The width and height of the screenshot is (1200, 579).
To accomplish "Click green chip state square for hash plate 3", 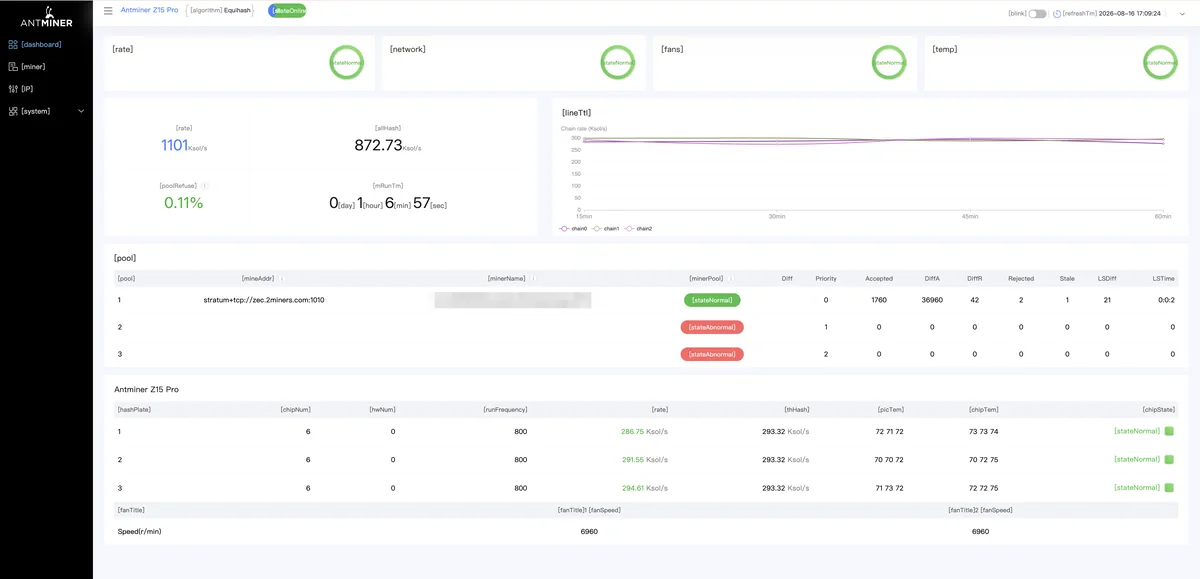I will pos(1169,487).
